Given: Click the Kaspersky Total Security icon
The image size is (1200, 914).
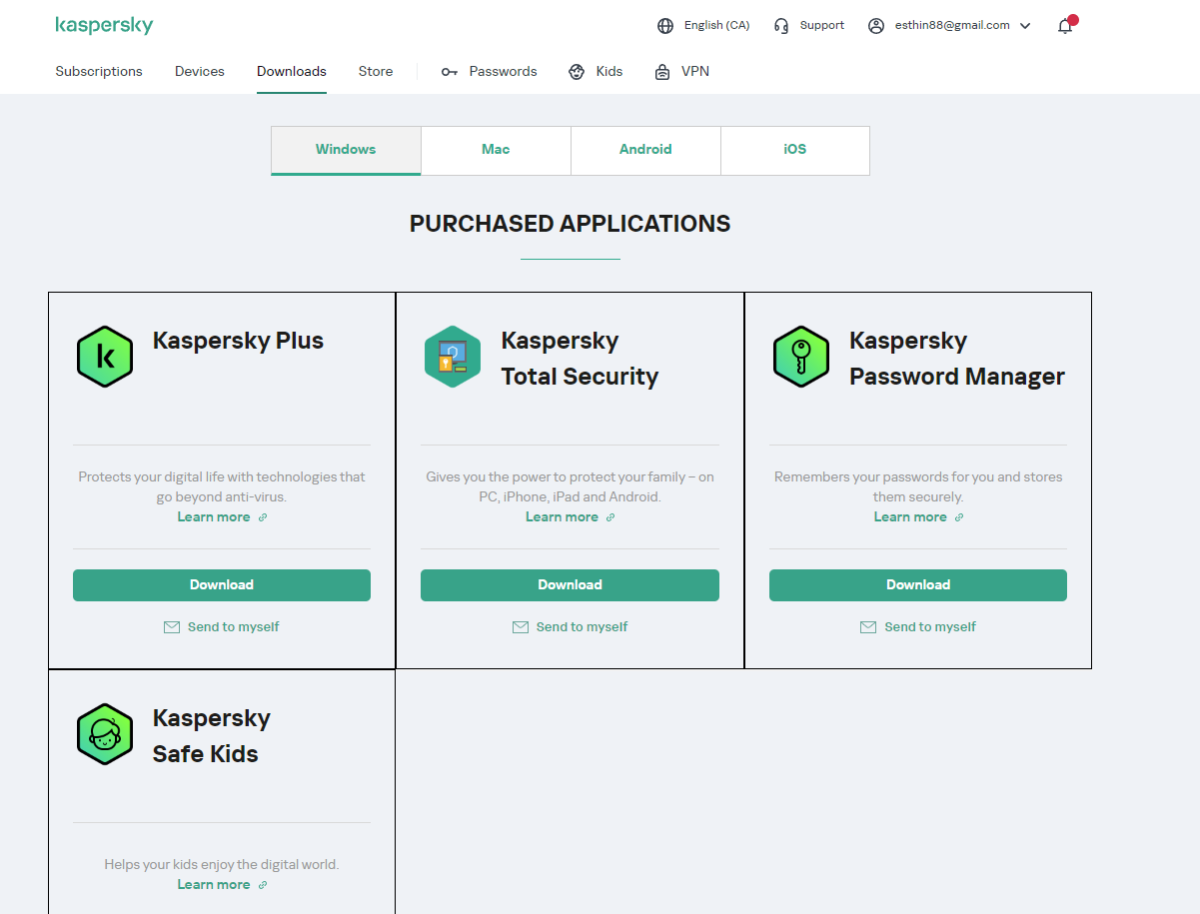Looking at the screenshot, I should coord(453,357).
